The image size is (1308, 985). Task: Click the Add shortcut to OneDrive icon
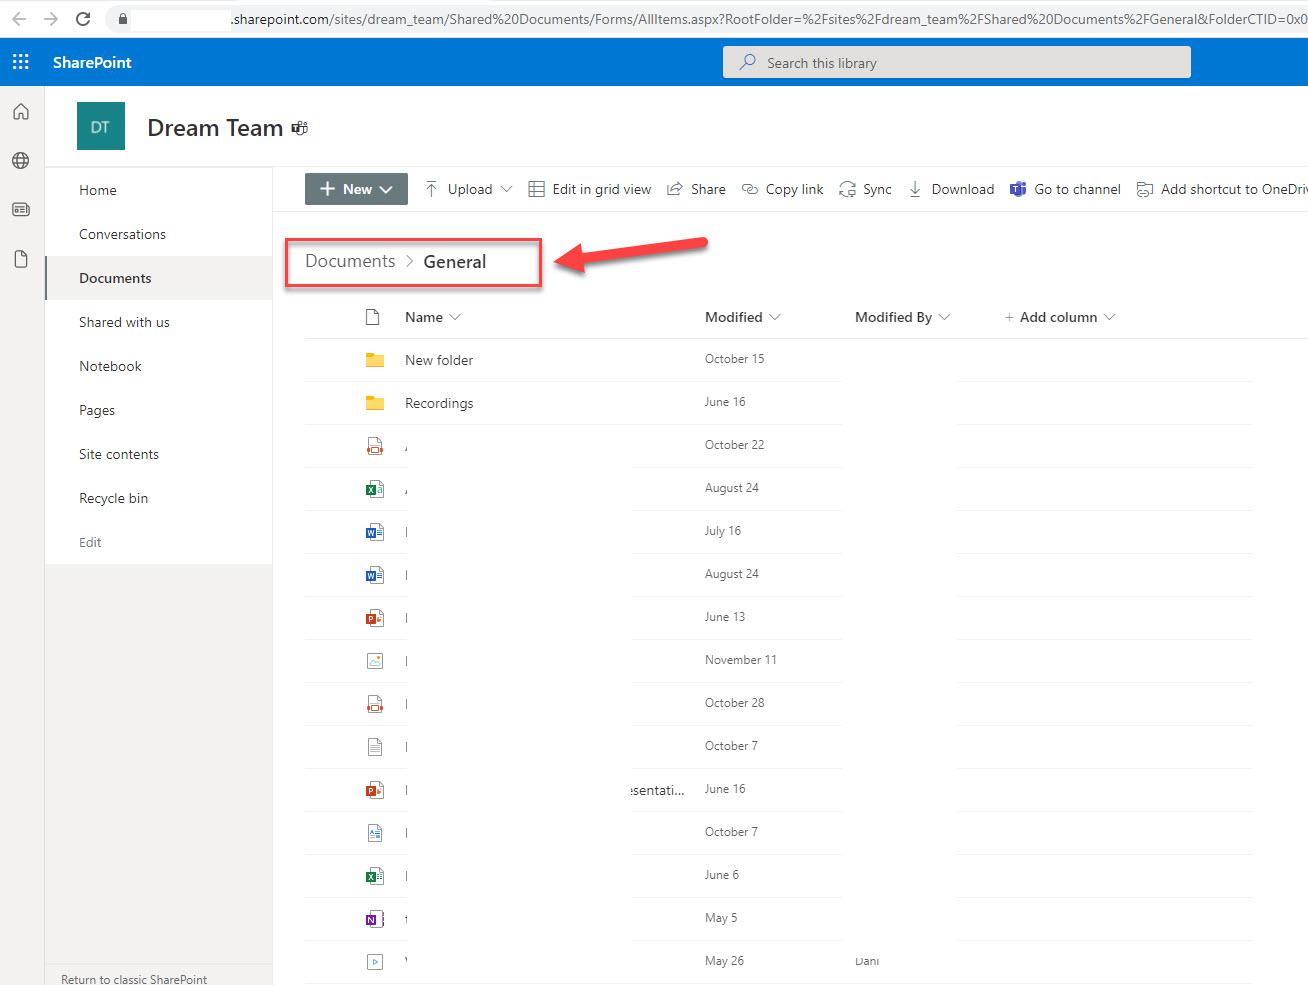tap(1146, 189)
